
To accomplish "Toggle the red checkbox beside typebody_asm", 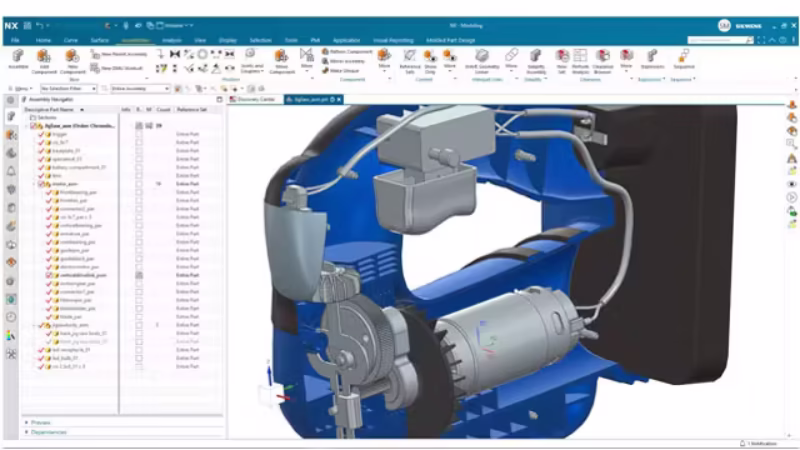I will [x=41, y=325].
